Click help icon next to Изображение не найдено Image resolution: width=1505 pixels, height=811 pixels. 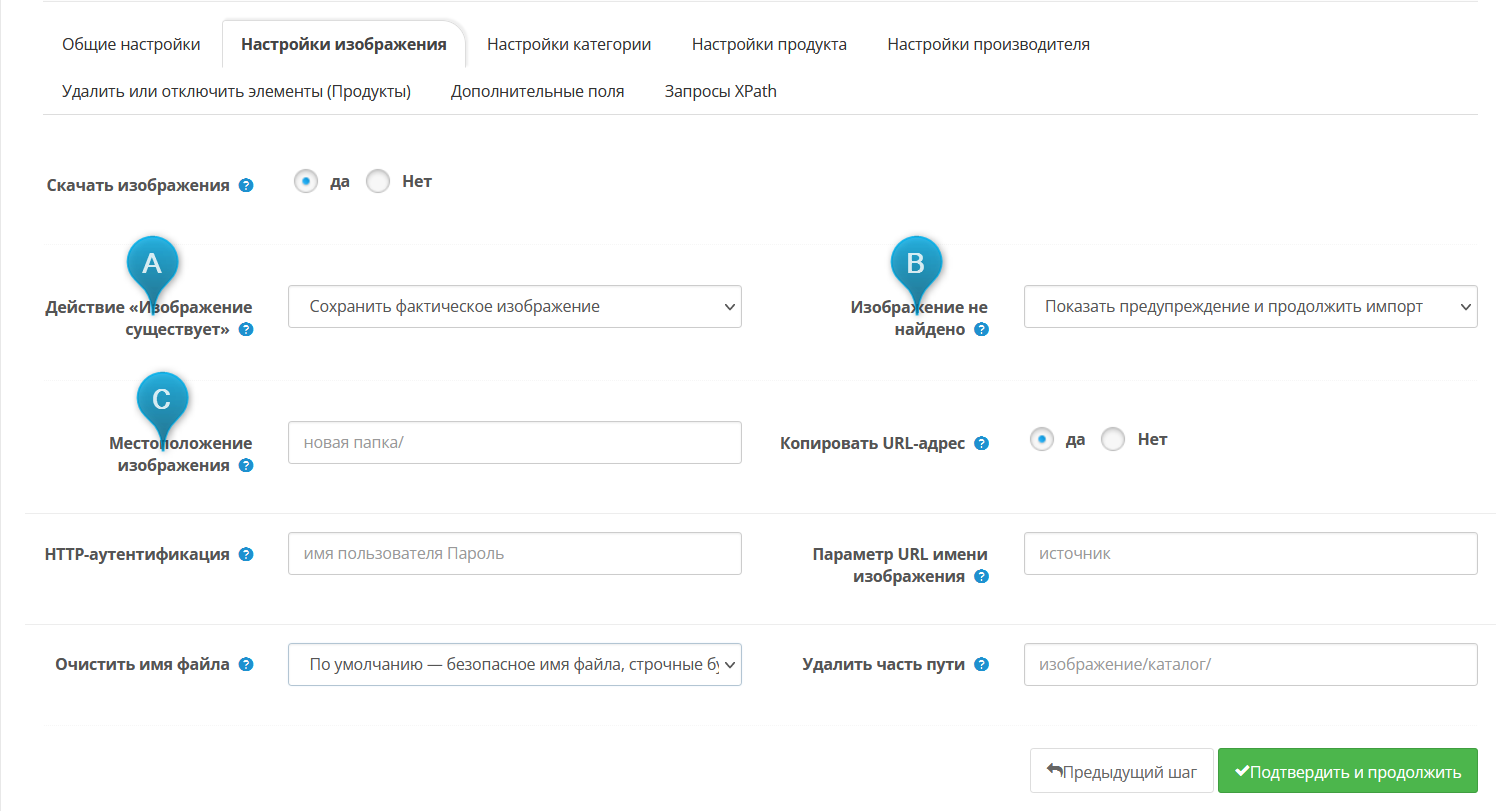pos(982,330)
